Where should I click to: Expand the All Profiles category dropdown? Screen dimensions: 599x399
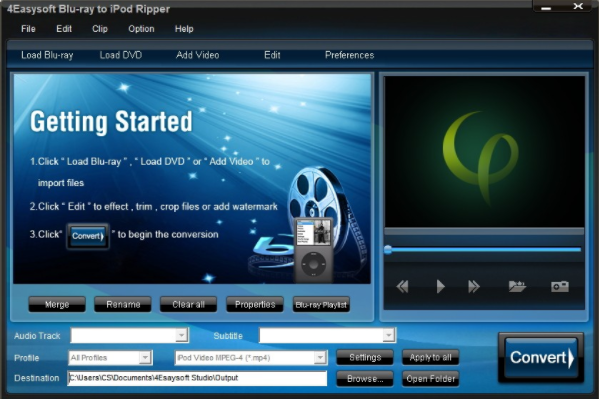145,358
